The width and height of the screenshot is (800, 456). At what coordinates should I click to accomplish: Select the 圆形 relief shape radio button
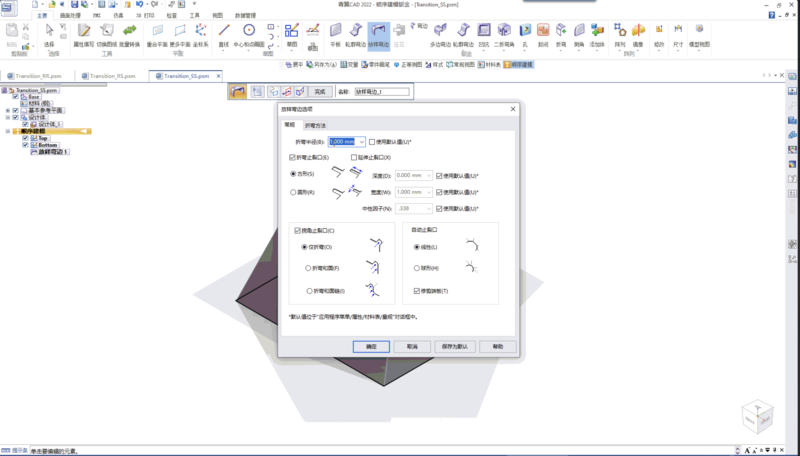point(292,191)
